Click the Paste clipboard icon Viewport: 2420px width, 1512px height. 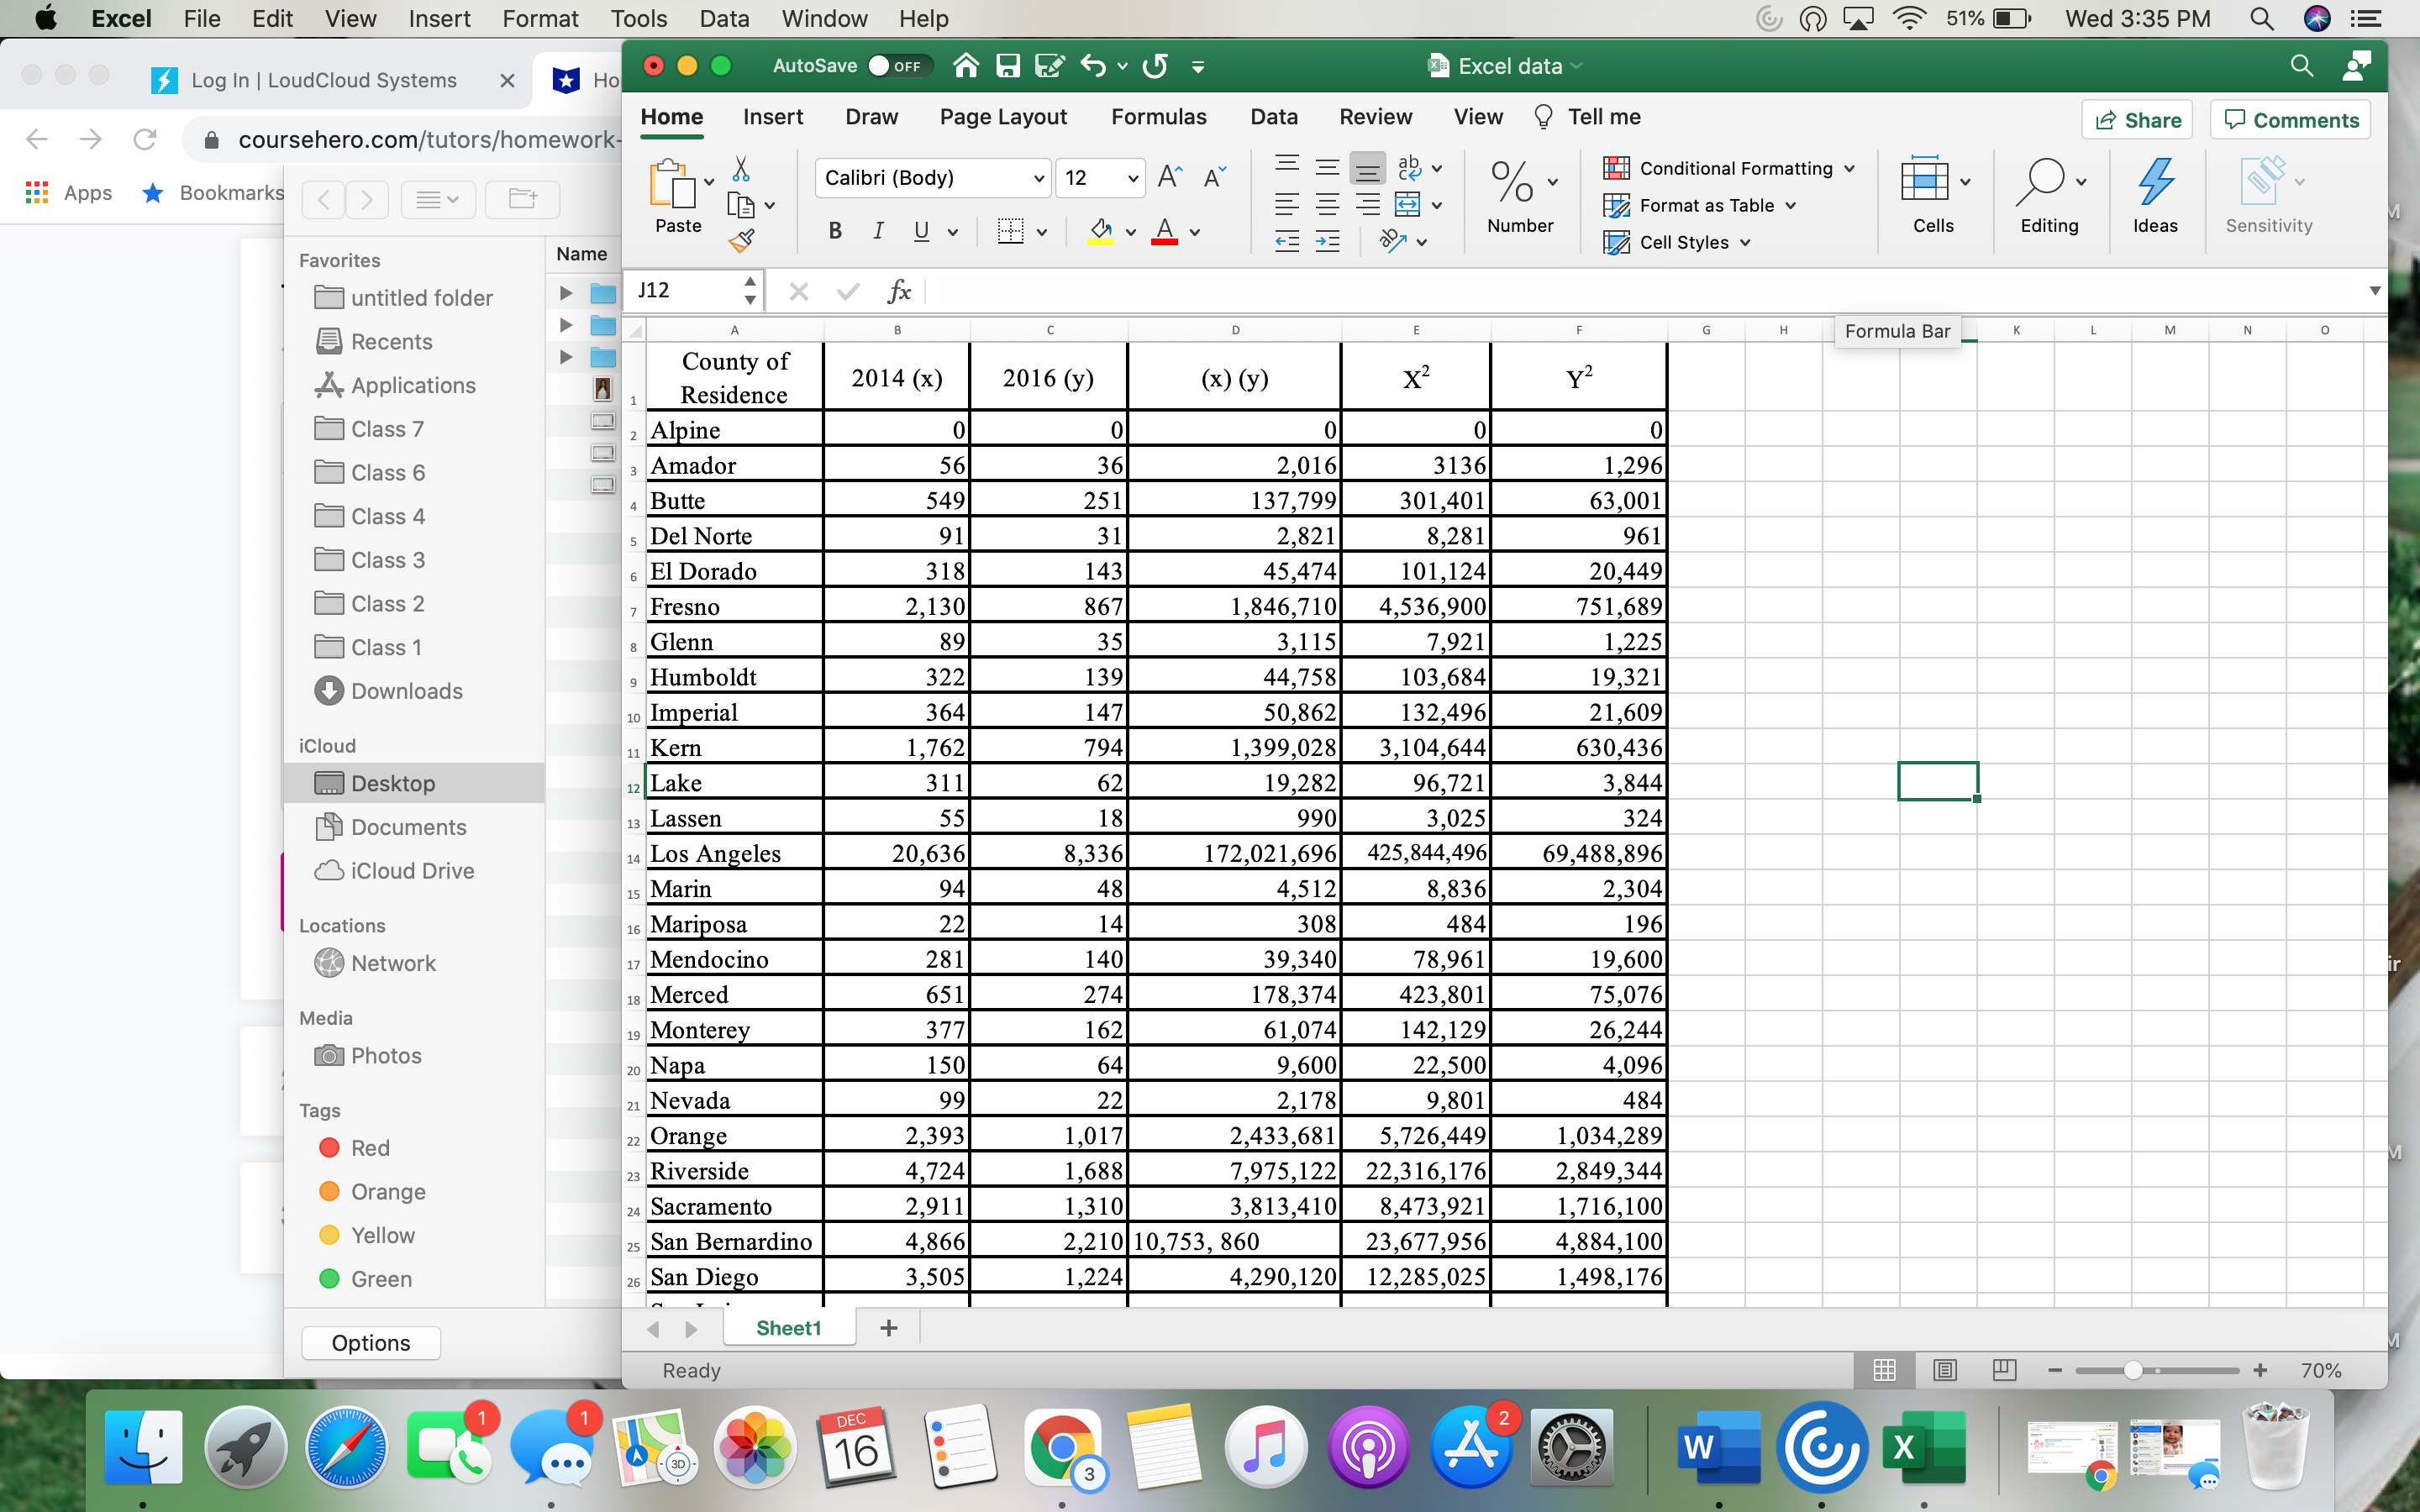pos(672,184)
